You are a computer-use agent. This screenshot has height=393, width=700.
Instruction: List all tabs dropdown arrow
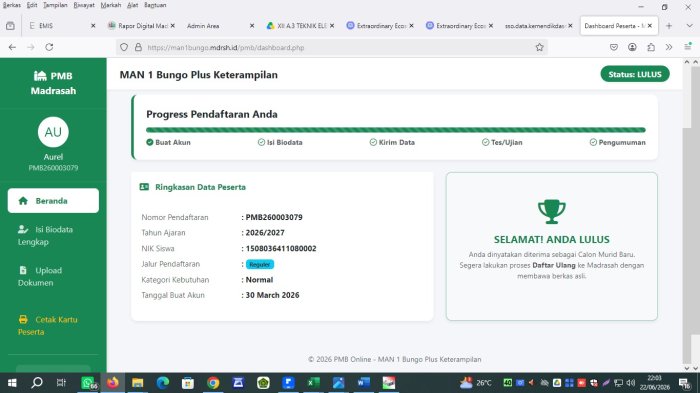689,26
